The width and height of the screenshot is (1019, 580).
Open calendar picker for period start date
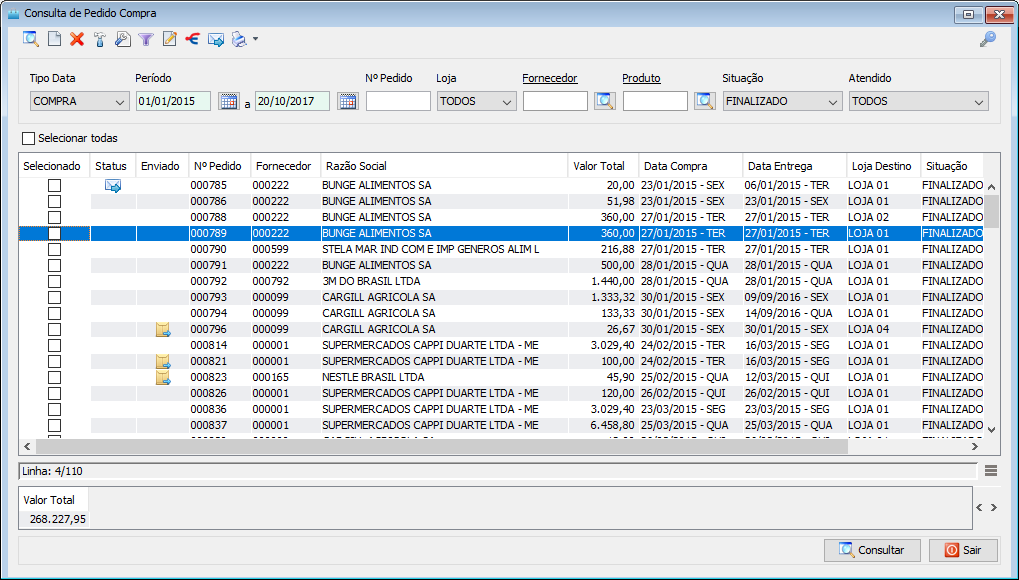[228, 101]
